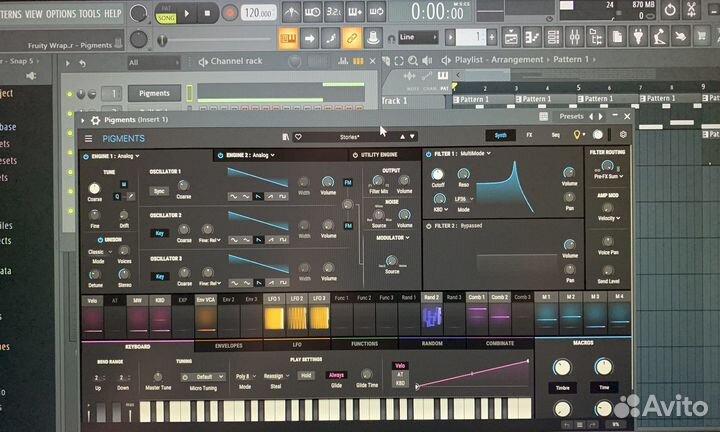Open Pigments plugin gear settings icon
The image size is (720, 432).
[x=95, y=120]
